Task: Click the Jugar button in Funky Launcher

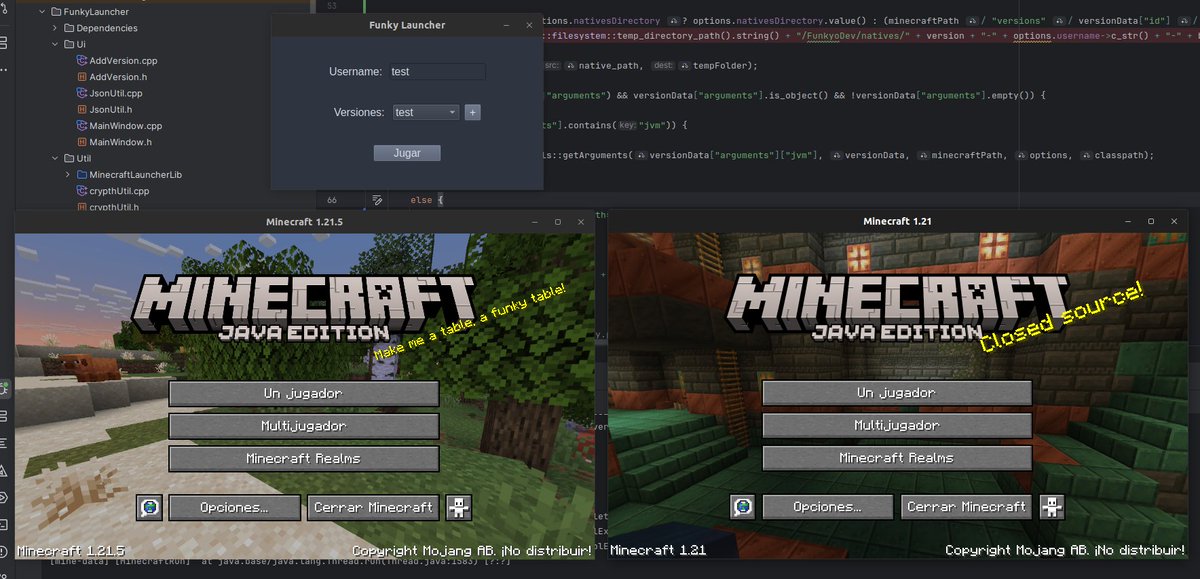Action: pos(407,154)
